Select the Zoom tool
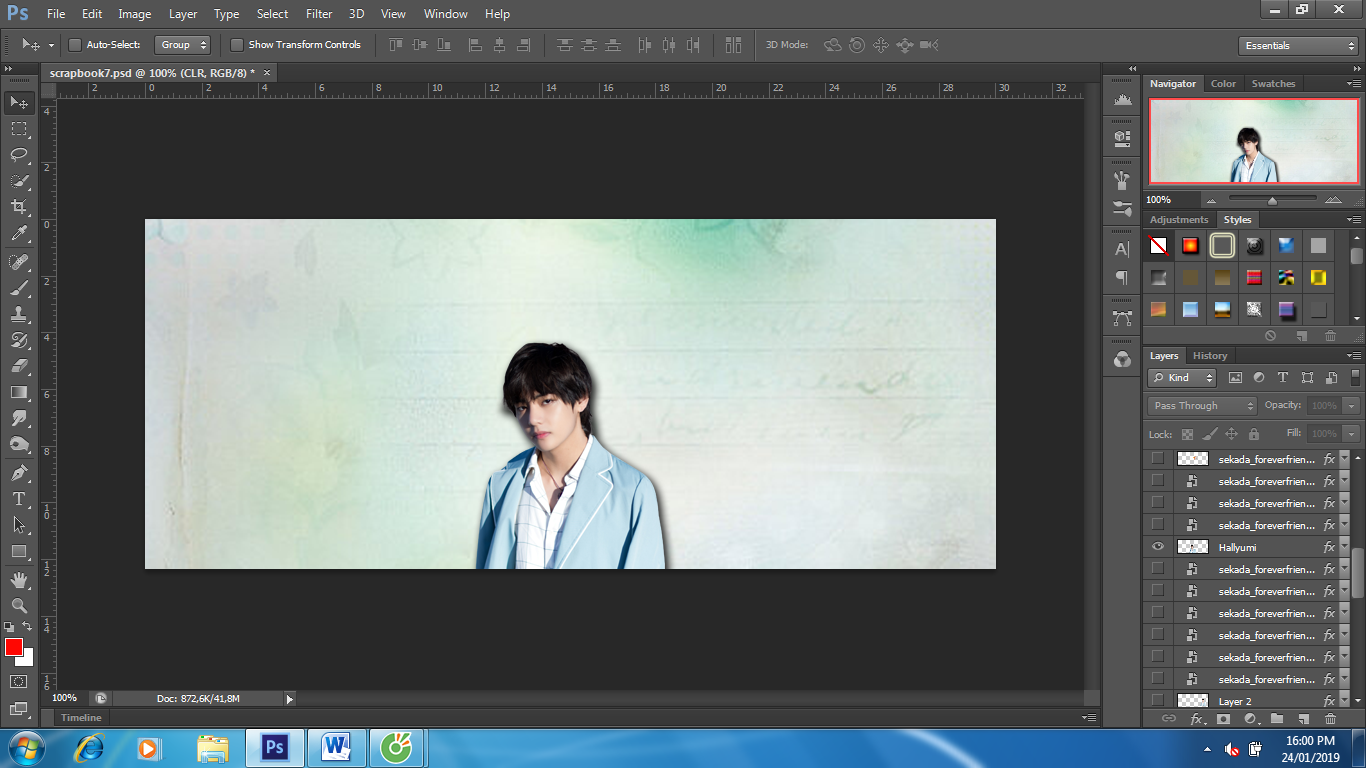 [x=19, y=605]
